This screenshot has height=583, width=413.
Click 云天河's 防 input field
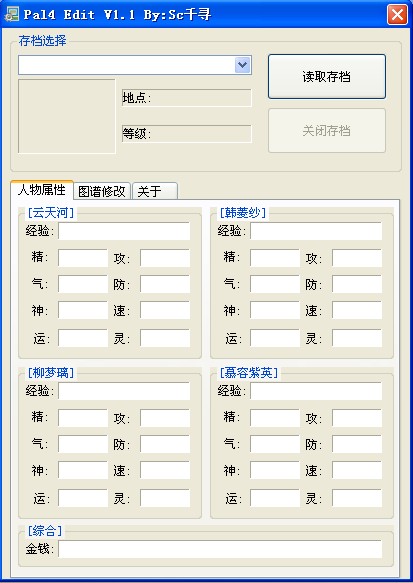165,284
